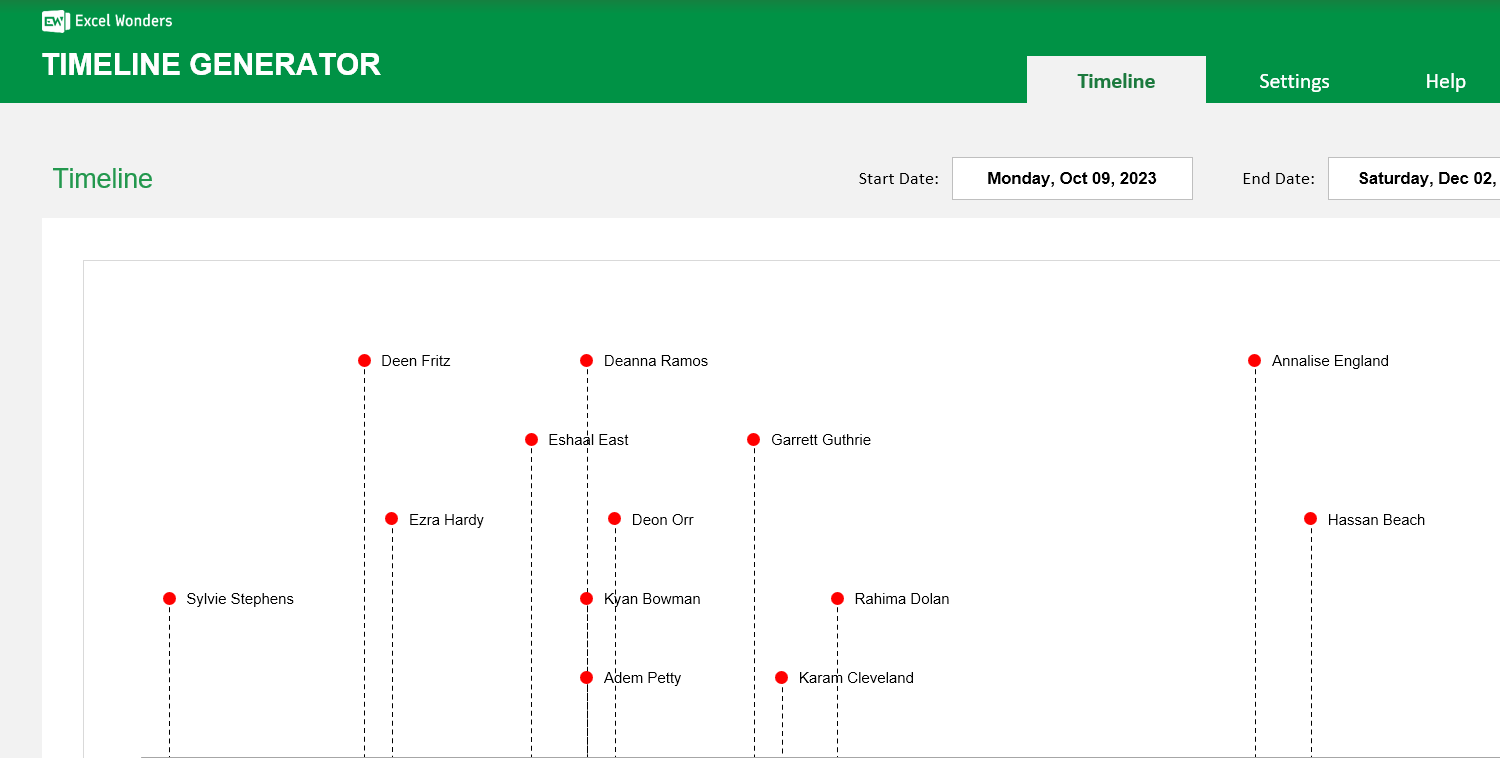Select the Deanna Ramos milestone marker
Screen dimensions: 1500x758
[587, 360]
